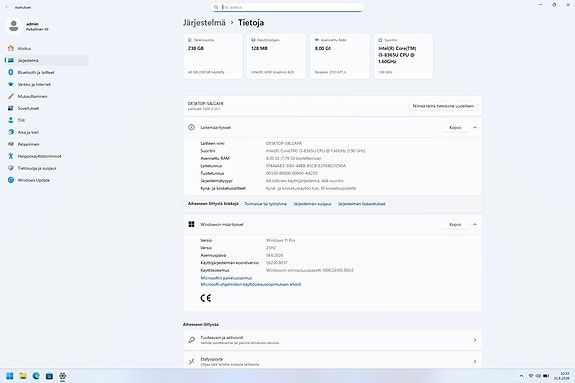Copy Windows specs with Kopioi button
The height and width of the screenshot is (383, 575).
point(455,224)
